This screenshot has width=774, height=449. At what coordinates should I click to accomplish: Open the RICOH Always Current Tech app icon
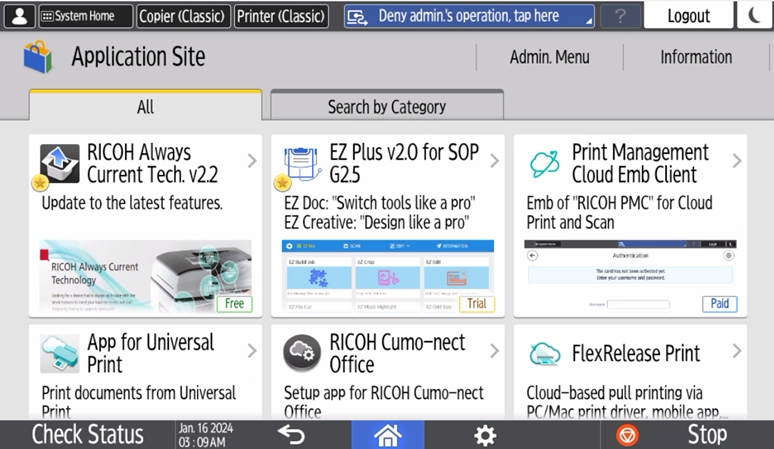coord(60,164)
